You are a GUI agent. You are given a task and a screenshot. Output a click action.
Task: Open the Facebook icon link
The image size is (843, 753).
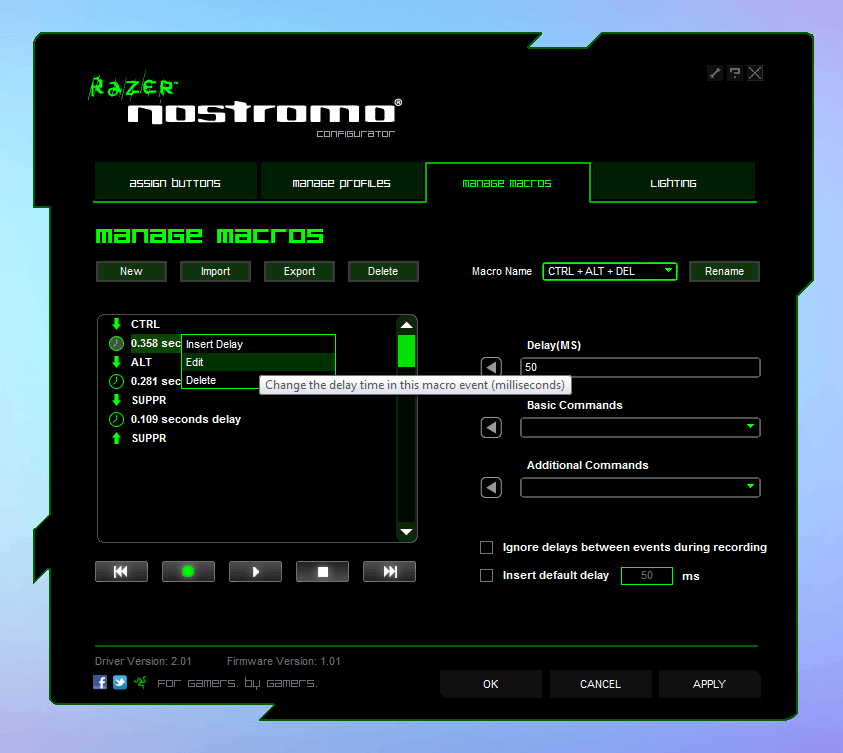[x=100, y=682]
